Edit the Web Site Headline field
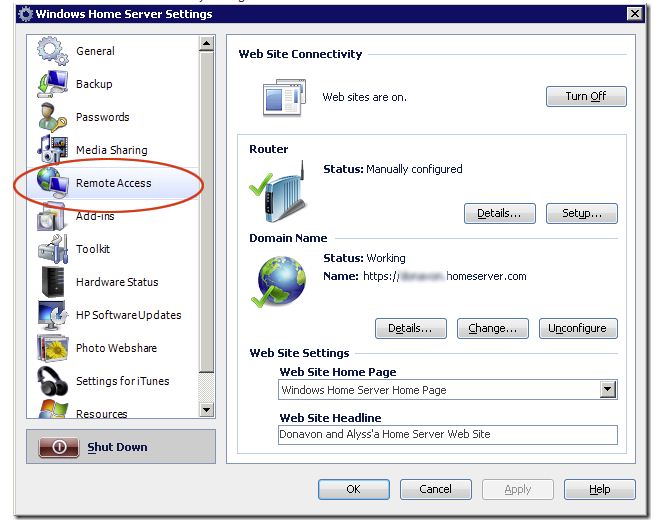 pyautogui.click(x=447, y=435)
